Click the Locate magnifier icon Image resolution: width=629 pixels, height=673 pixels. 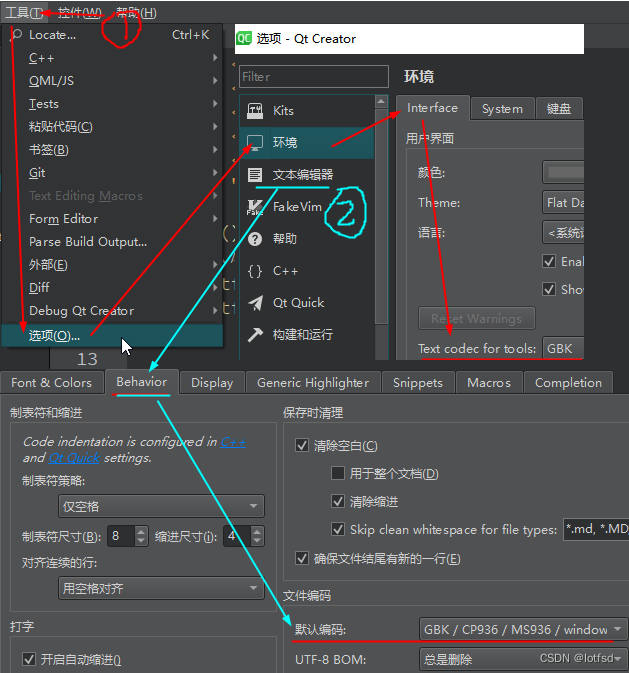16,34
